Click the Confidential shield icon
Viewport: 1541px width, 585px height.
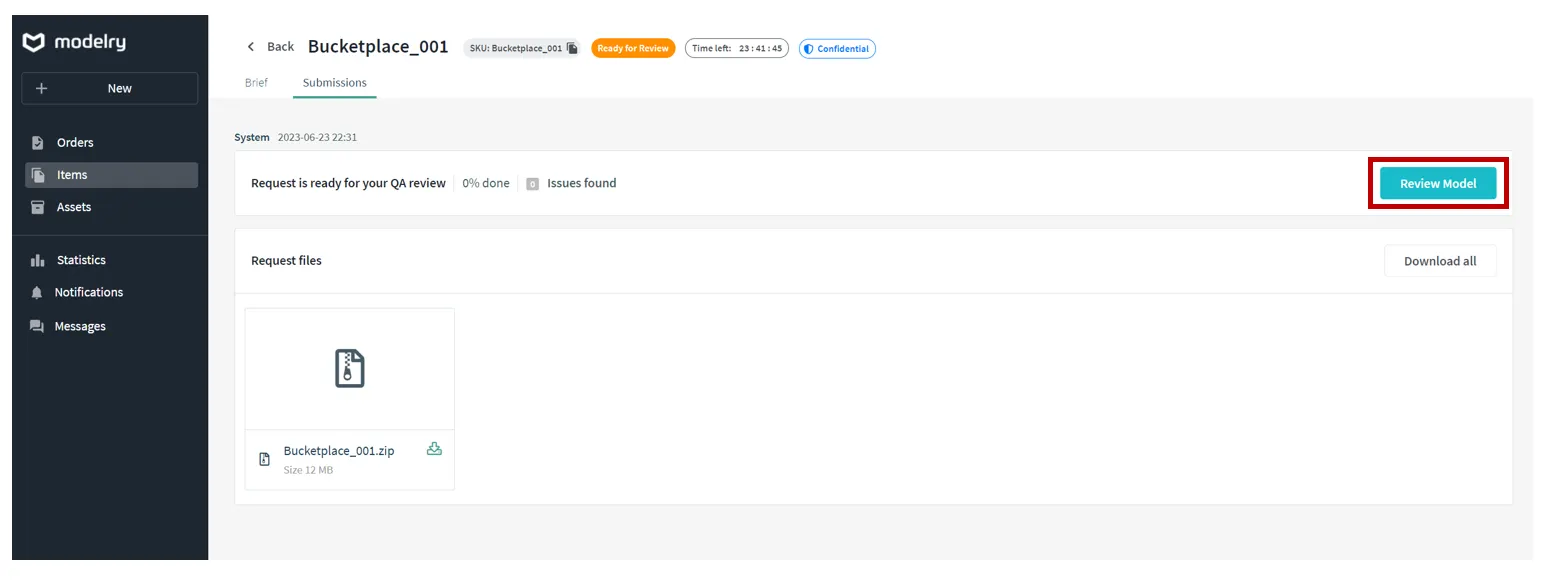(x=809, y=49)
